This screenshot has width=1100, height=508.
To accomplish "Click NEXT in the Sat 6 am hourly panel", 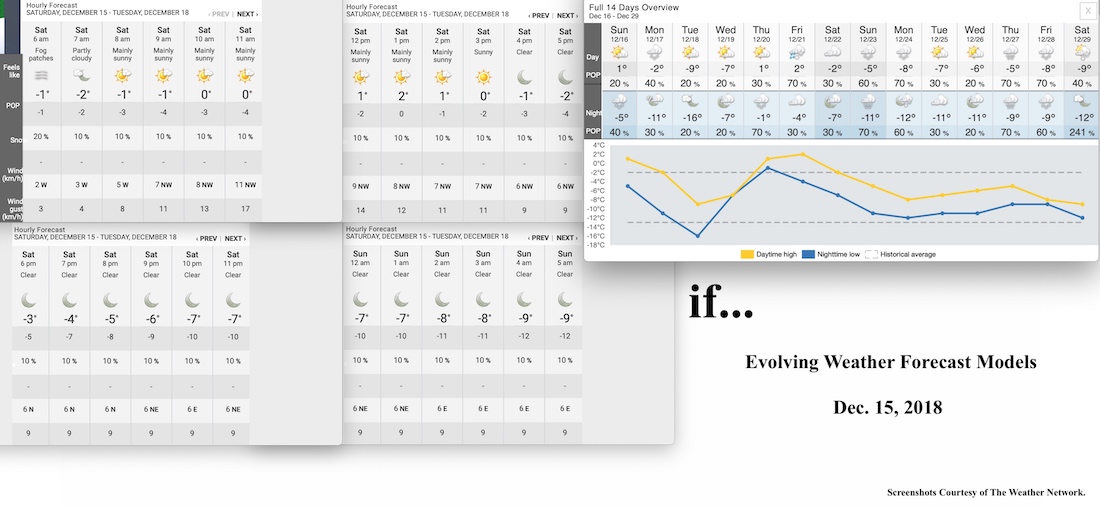I will (247, 14).
